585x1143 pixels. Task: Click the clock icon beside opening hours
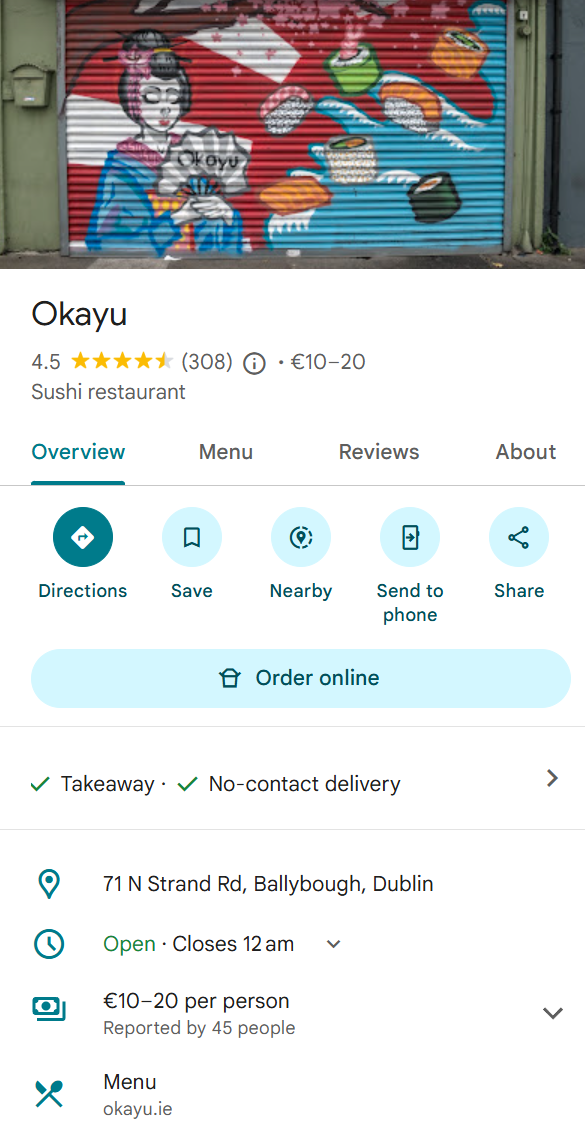pos(48,943)
